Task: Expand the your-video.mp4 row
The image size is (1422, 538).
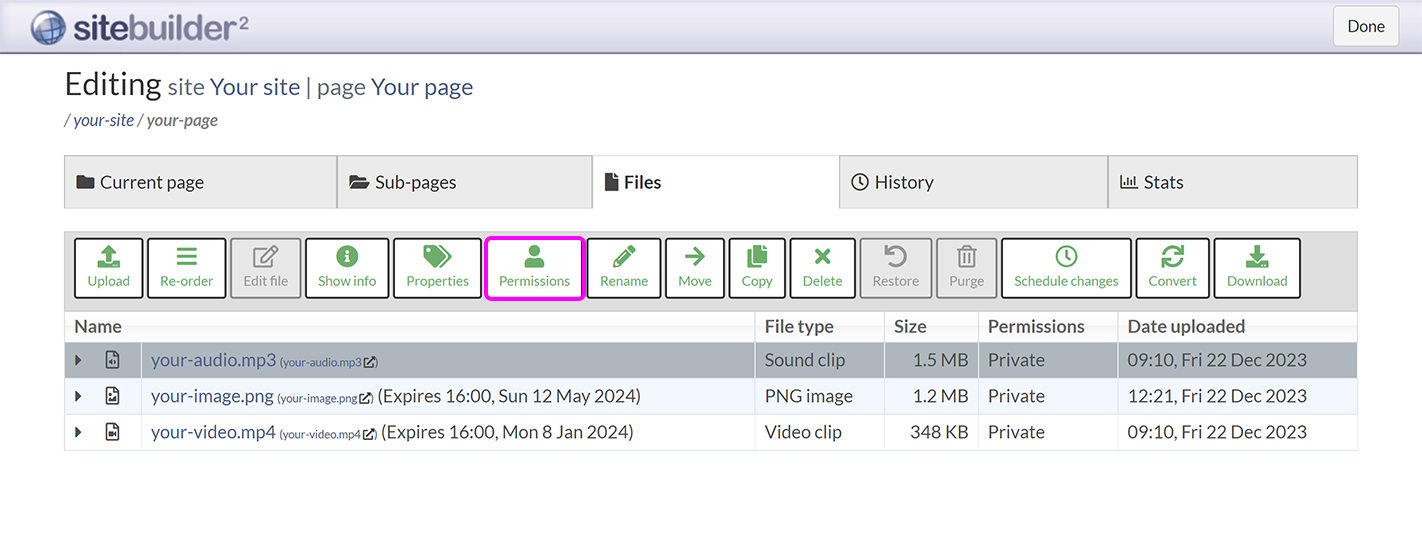Action: click(79, 433)
